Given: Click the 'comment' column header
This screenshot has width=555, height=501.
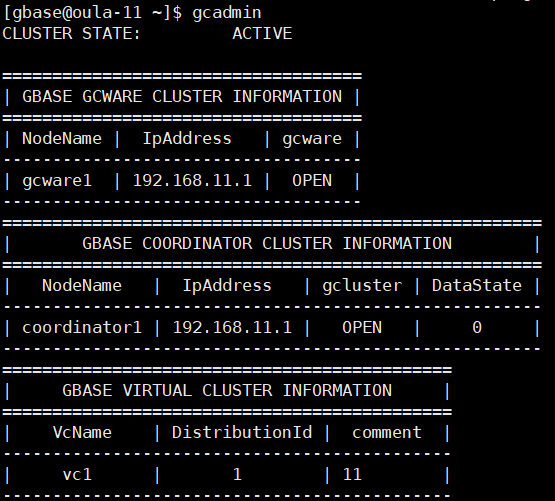Looking at the screenshot, I should [x=387, y=432].
